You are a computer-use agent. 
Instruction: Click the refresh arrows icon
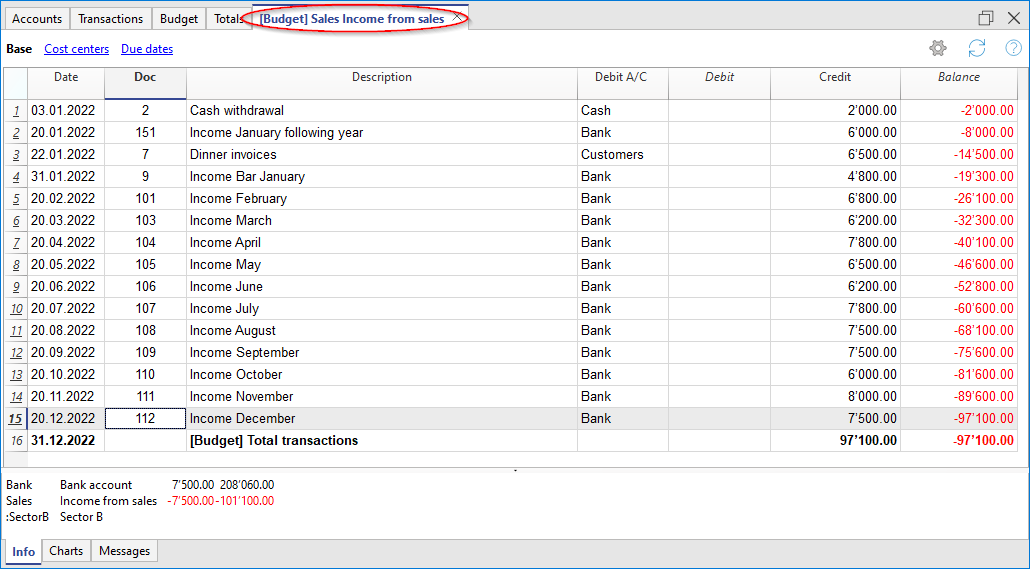(x=976, y=48)
